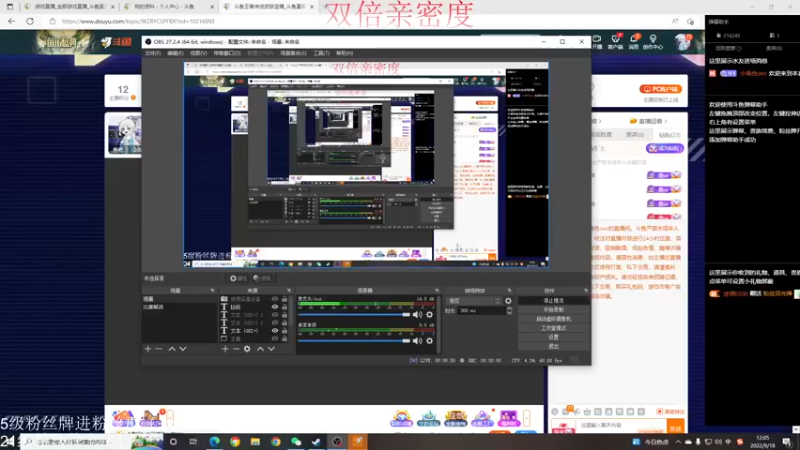Click the orange PC client button on Douyu
Viewport: 800px width, 450px height.
click(x=661, y=89)
